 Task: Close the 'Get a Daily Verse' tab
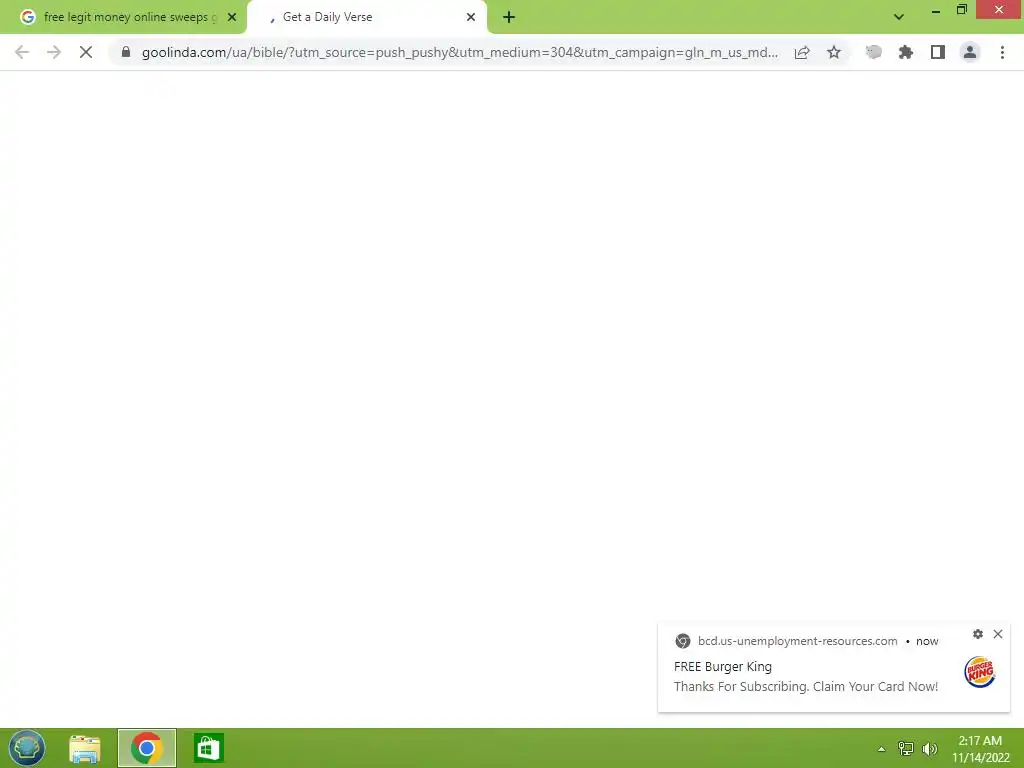471,17
